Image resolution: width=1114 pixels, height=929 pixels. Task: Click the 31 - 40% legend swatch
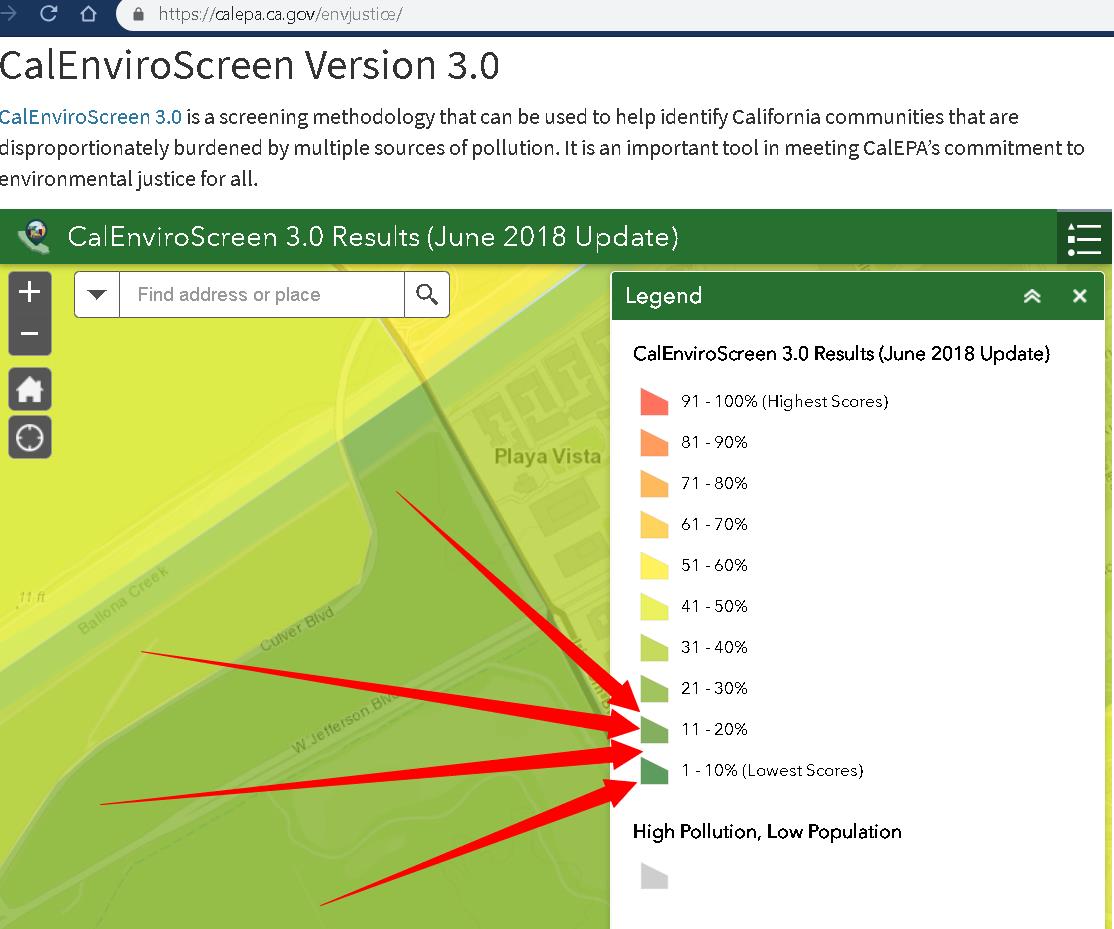654,647
